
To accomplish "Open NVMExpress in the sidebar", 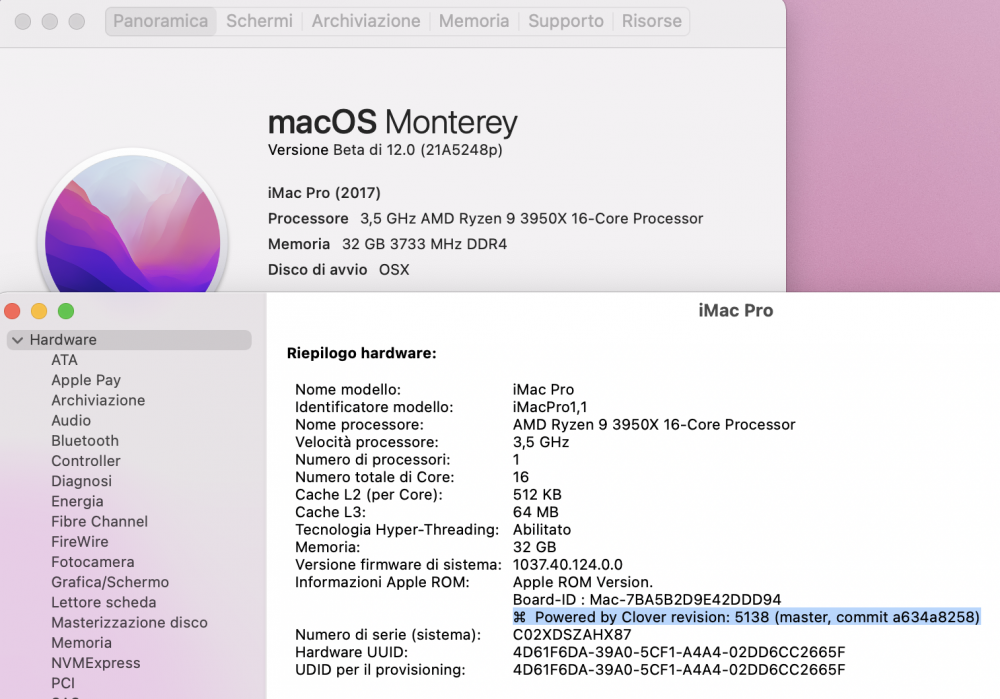I will click(x=96, y=663).
